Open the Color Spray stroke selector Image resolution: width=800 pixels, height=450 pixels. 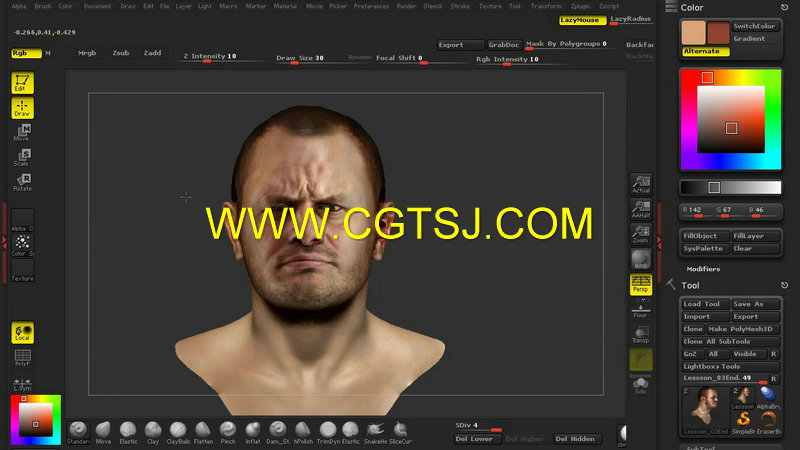(22, 245)
